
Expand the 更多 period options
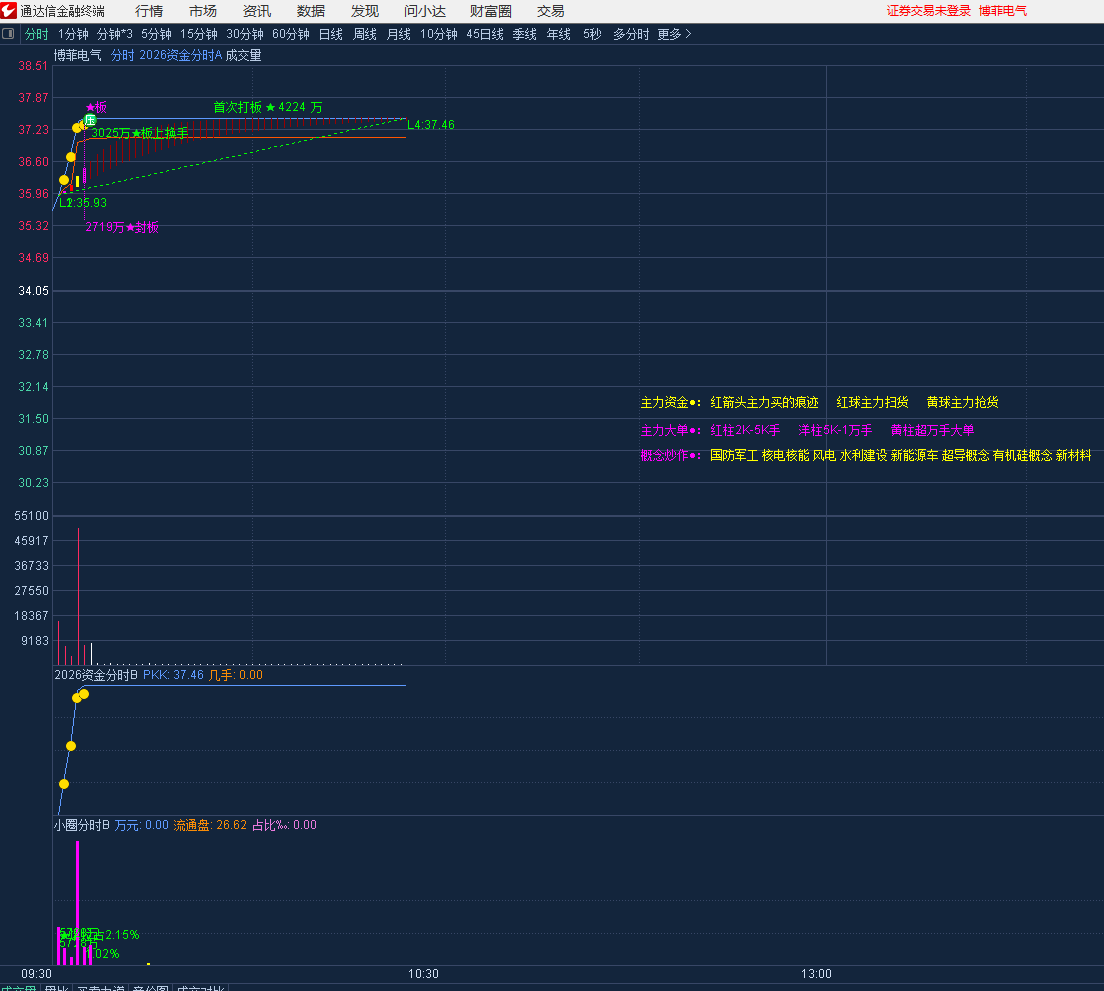coord(674,34)
